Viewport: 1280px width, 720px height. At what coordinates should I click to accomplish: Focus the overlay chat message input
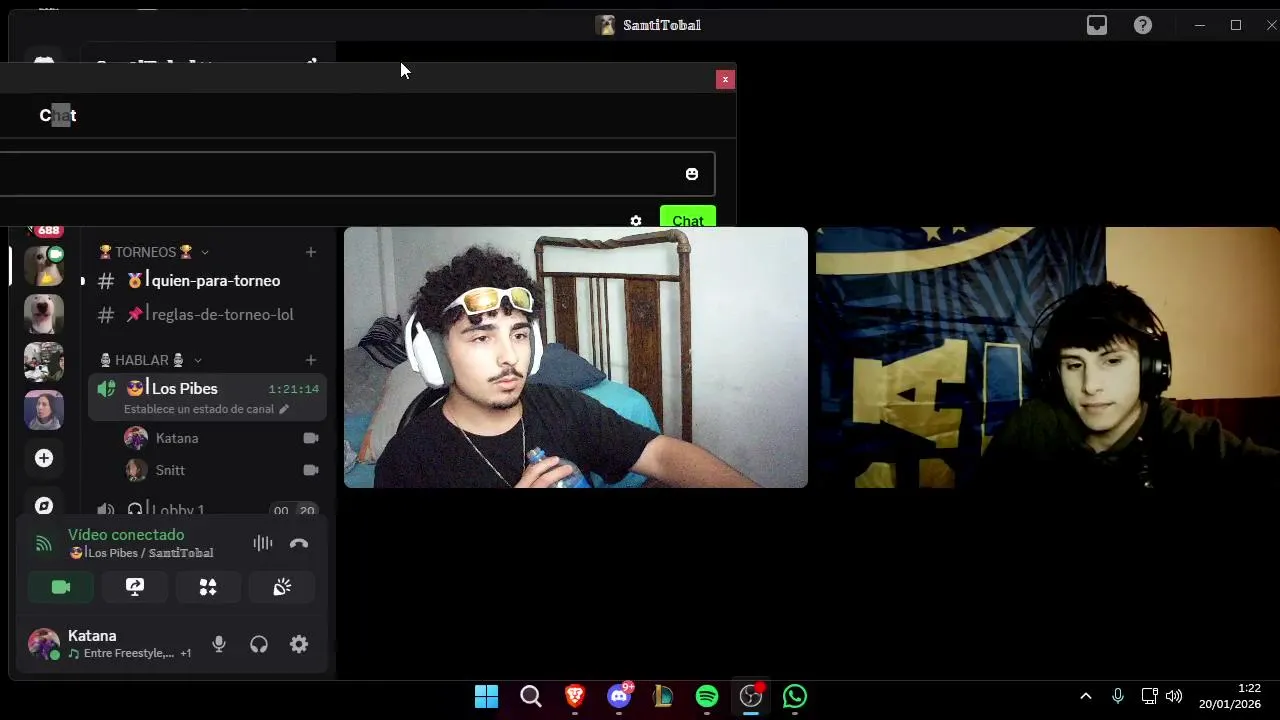tap(357, 174)
